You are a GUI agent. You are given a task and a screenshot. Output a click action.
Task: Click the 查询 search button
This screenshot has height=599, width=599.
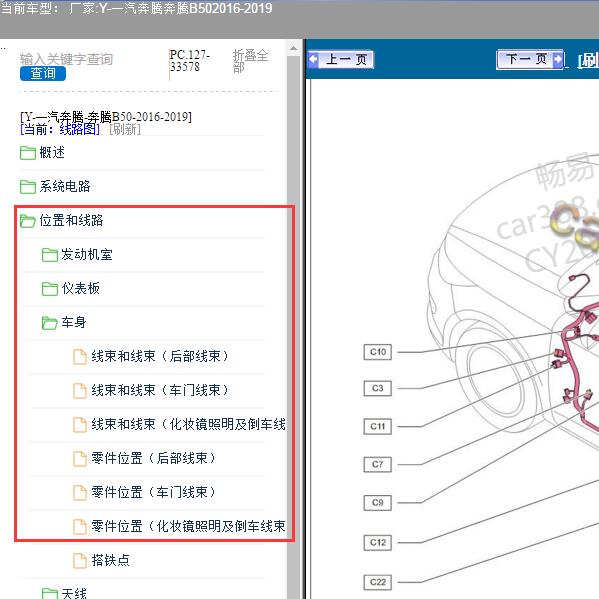[43, 73]
